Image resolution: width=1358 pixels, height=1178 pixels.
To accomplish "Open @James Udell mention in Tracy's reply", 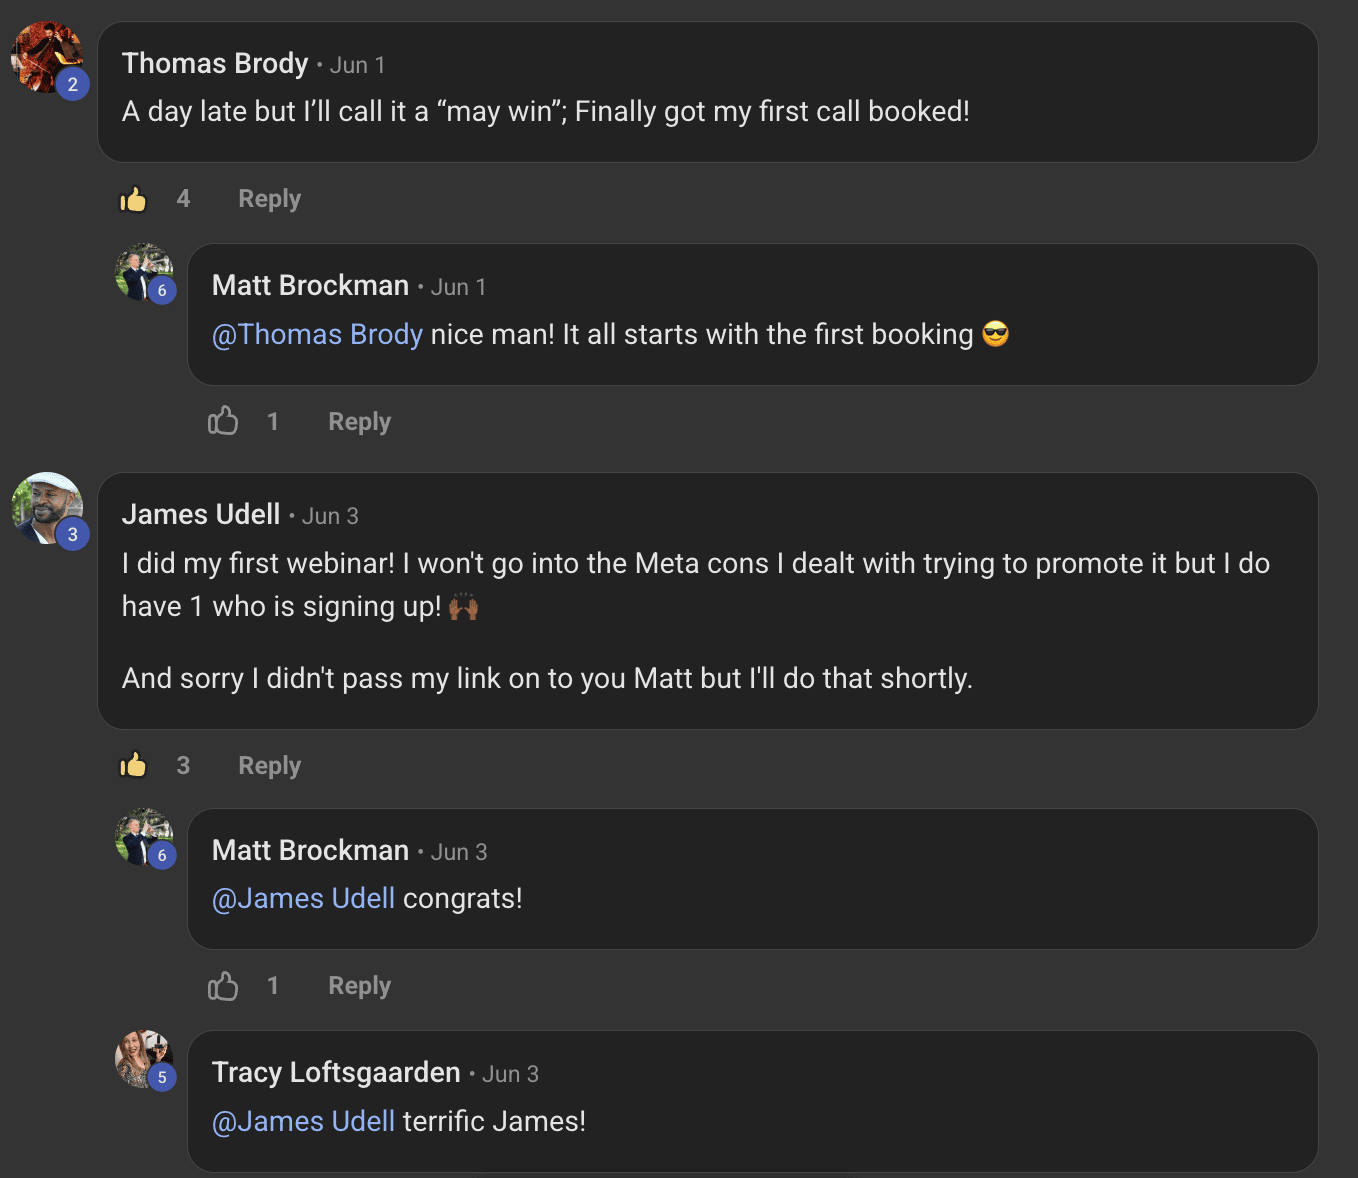I will click(303, 1121).
